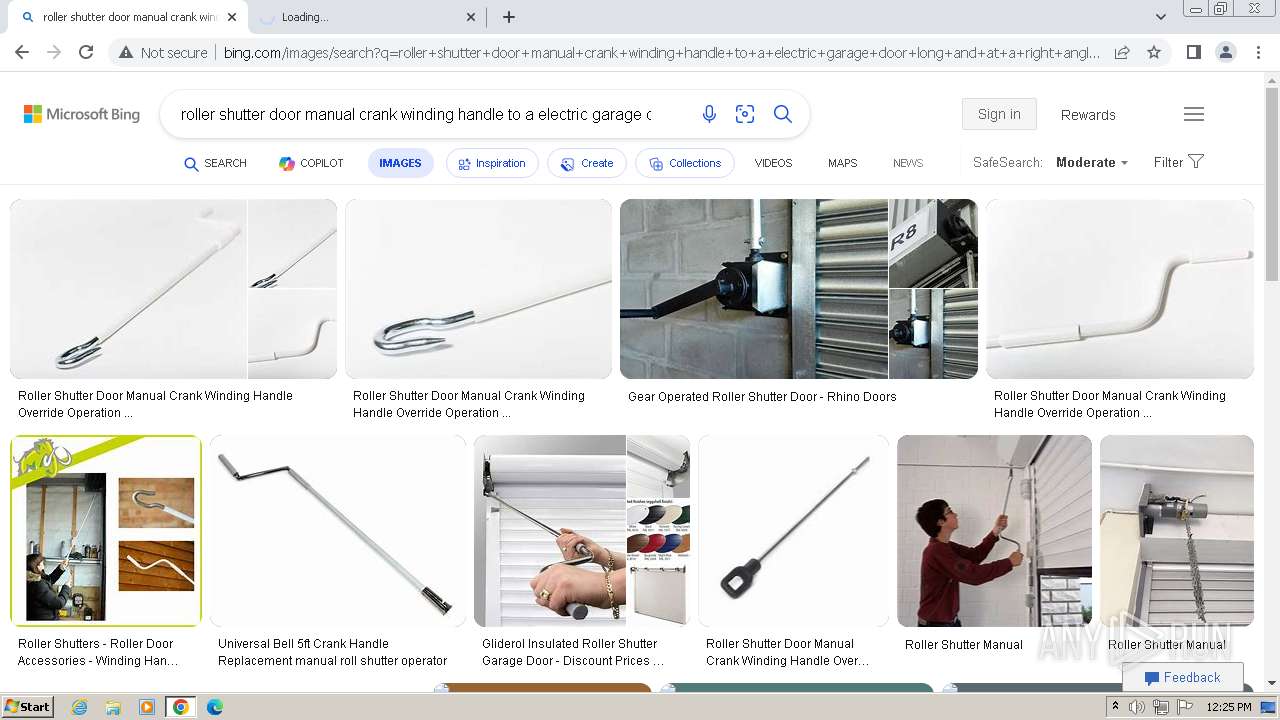1280x720 pixels.
Task: Switch to the NEWS tab
Action: pyautogui.click(x=908, y=163)
